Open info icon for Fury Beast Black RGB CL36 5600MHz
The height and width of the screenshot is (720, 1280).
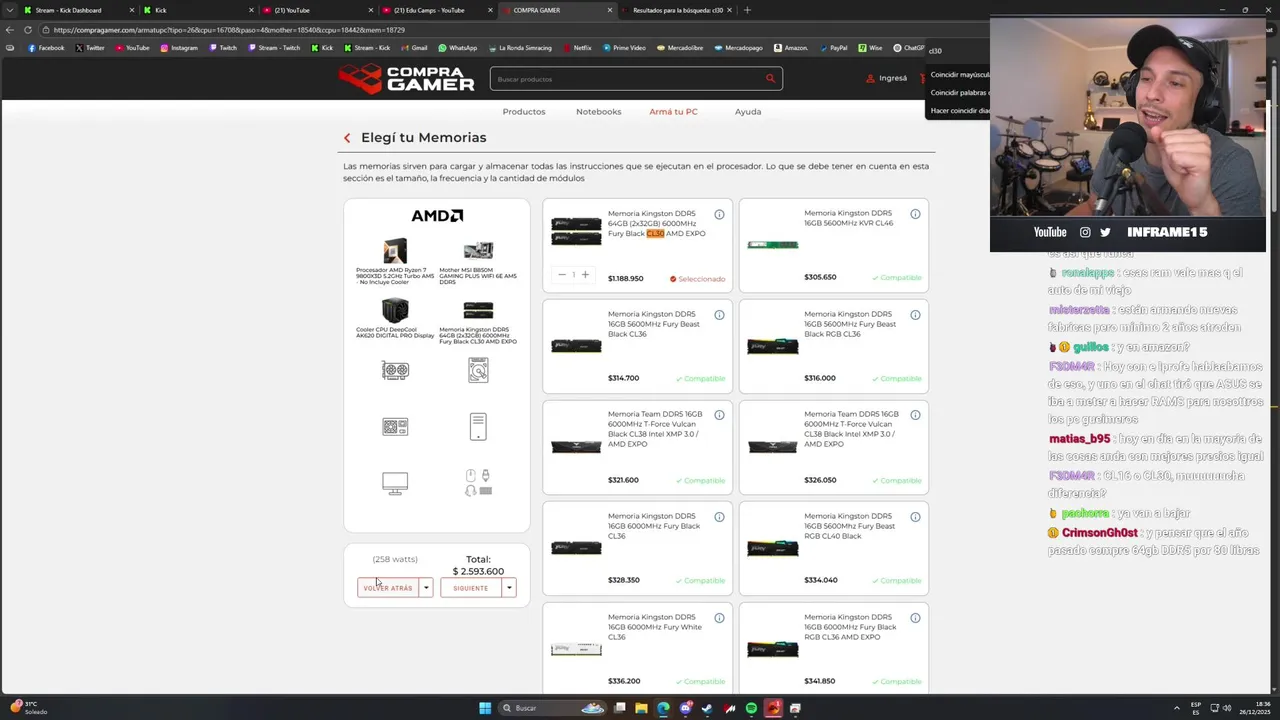click(915, 315)
